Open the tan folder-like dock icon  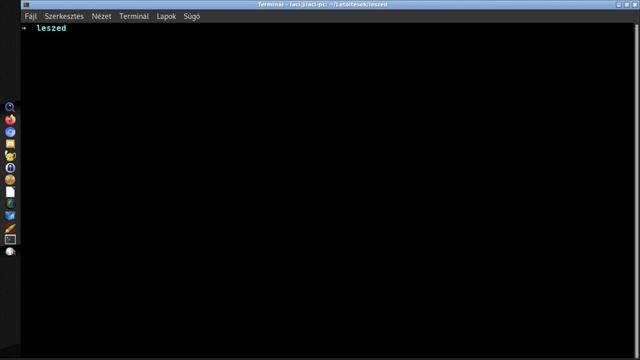pyautogui.click(x=10, y=144)
